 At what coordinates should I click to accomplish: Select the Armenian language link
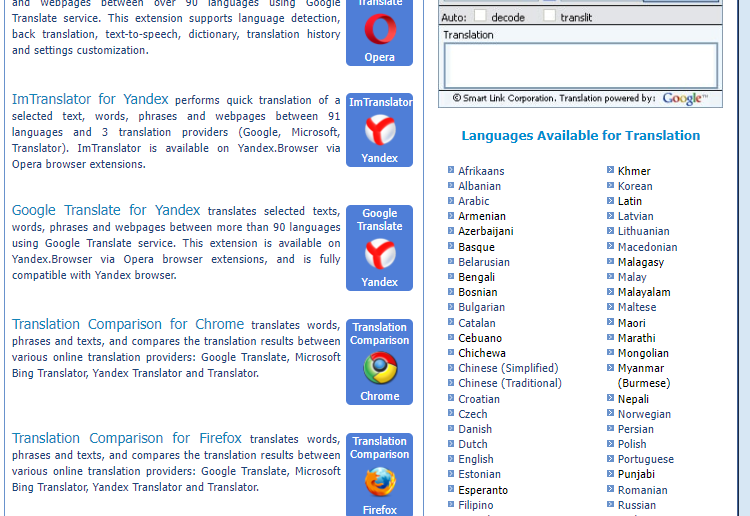click(x=482, y=216)
